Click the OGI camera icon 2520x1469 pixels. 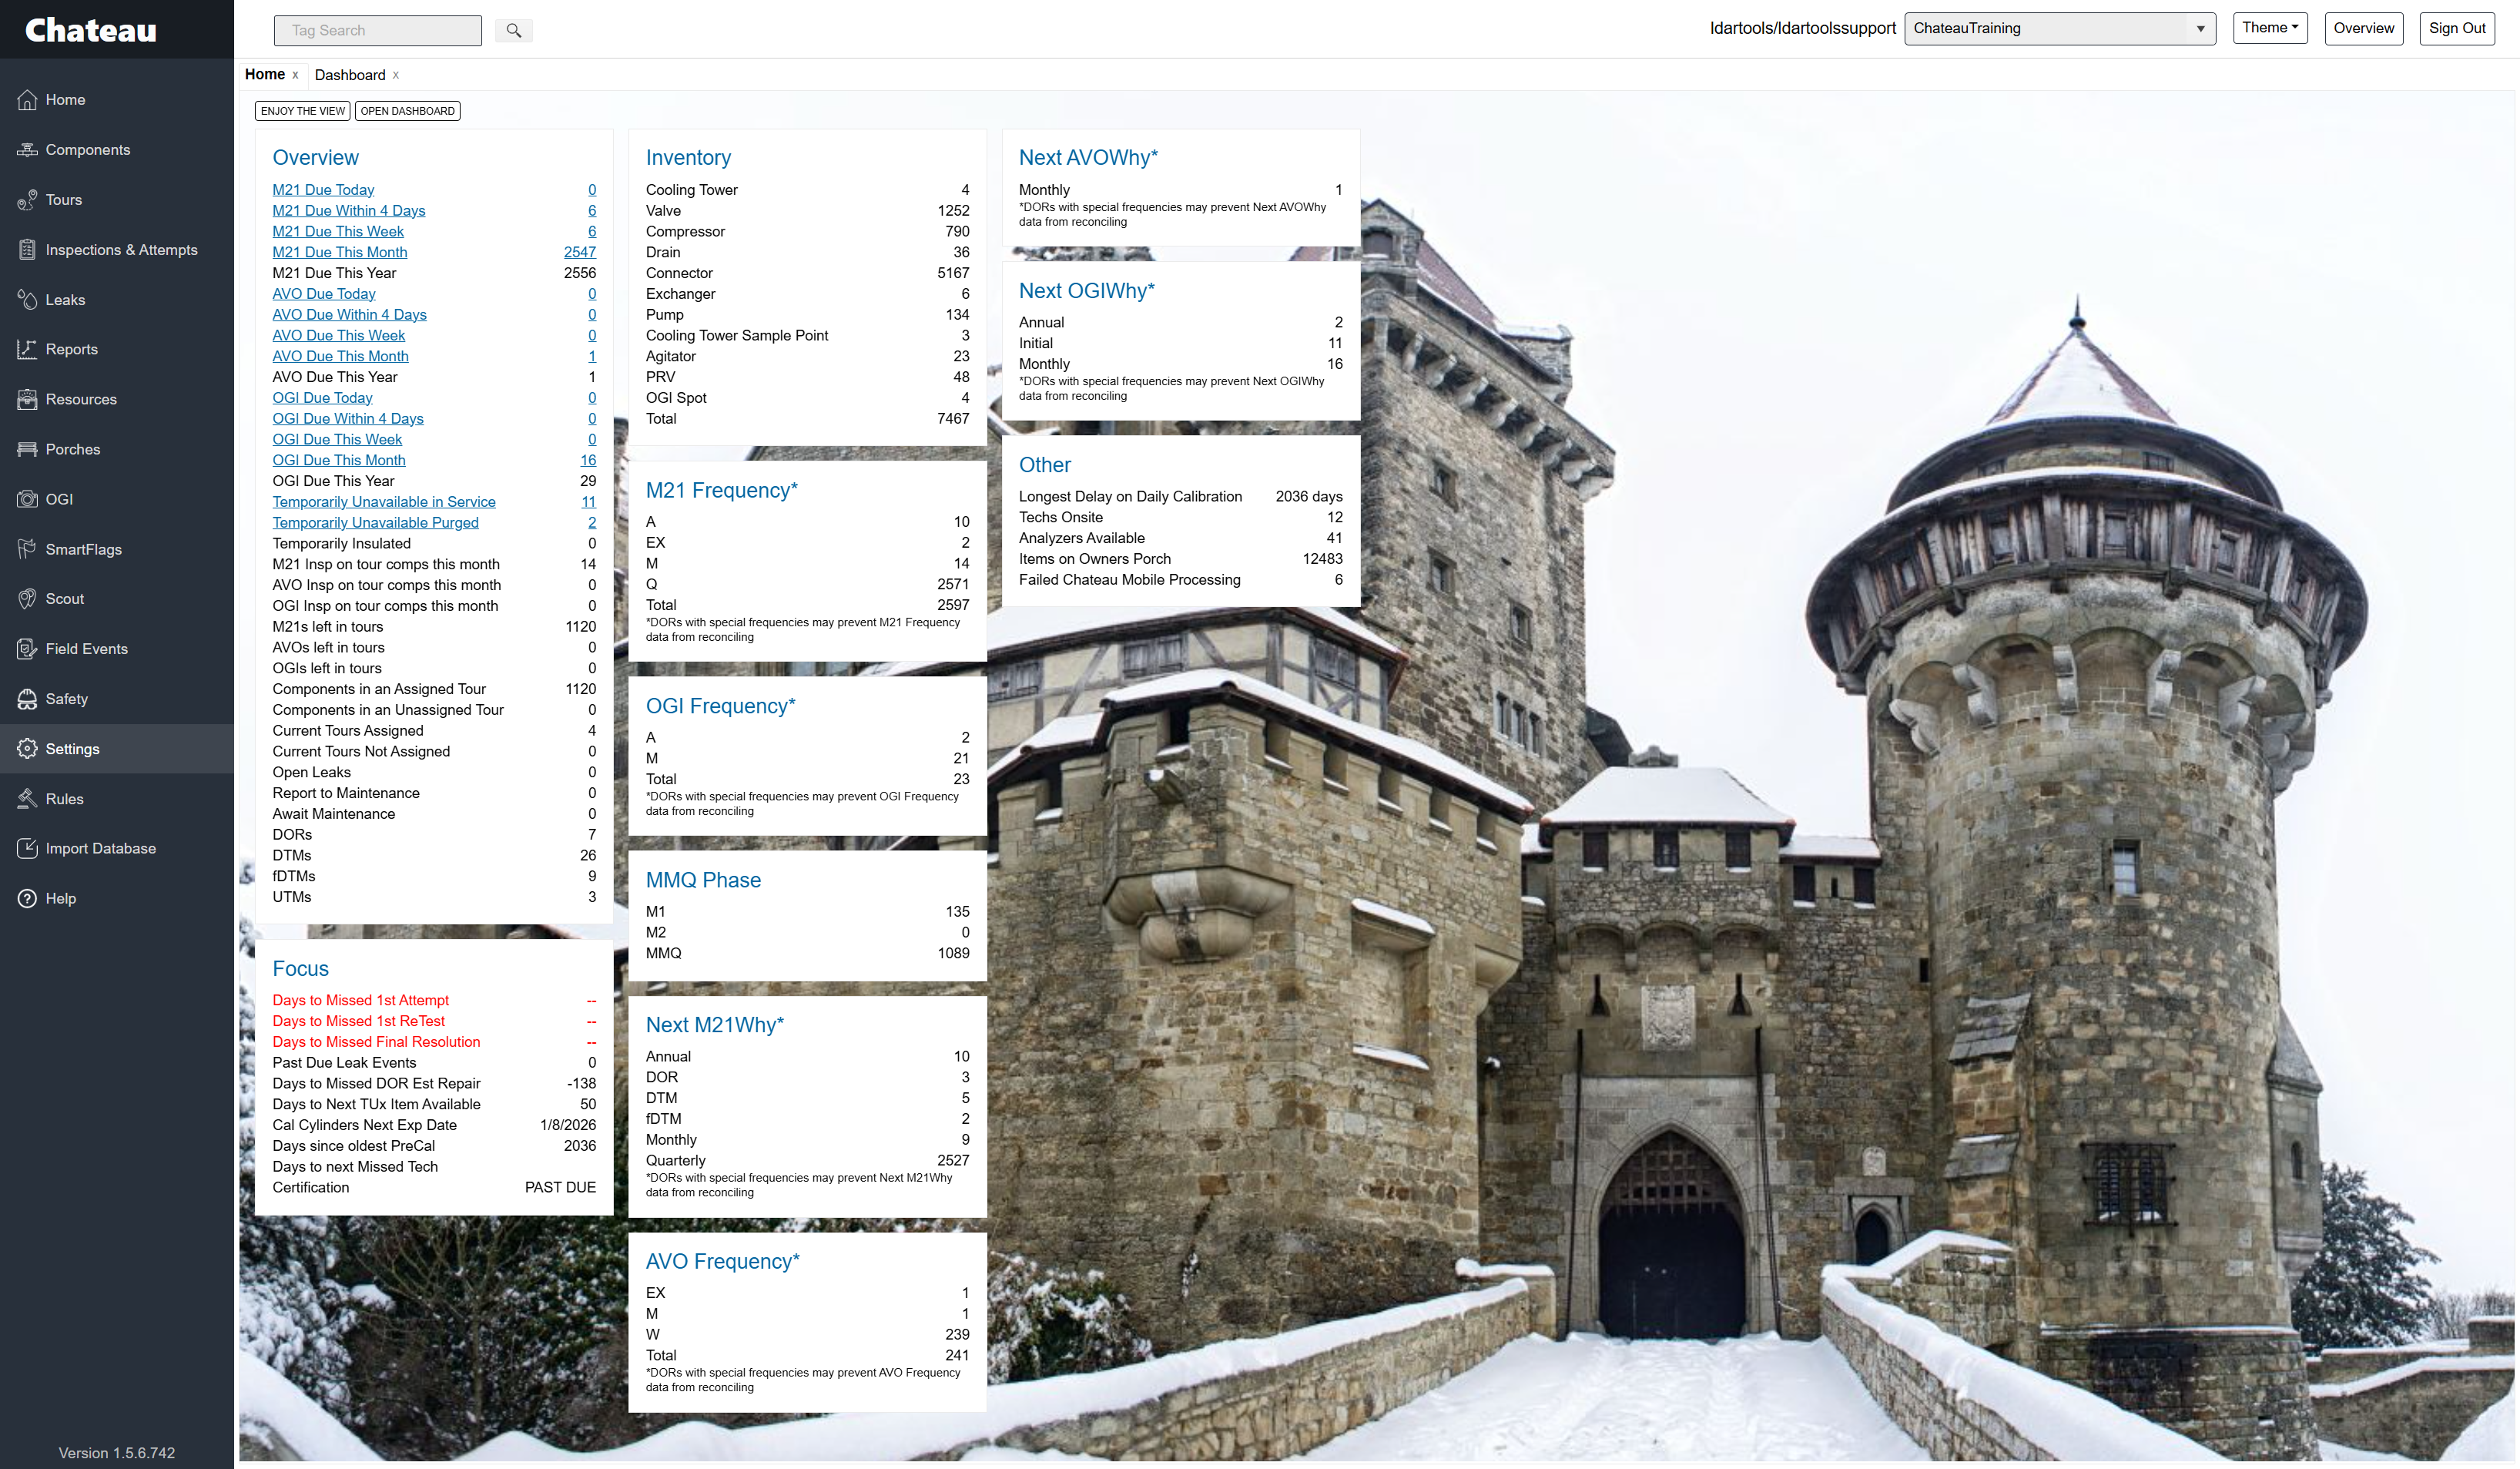pyautogui.click(x=27, y=499)
